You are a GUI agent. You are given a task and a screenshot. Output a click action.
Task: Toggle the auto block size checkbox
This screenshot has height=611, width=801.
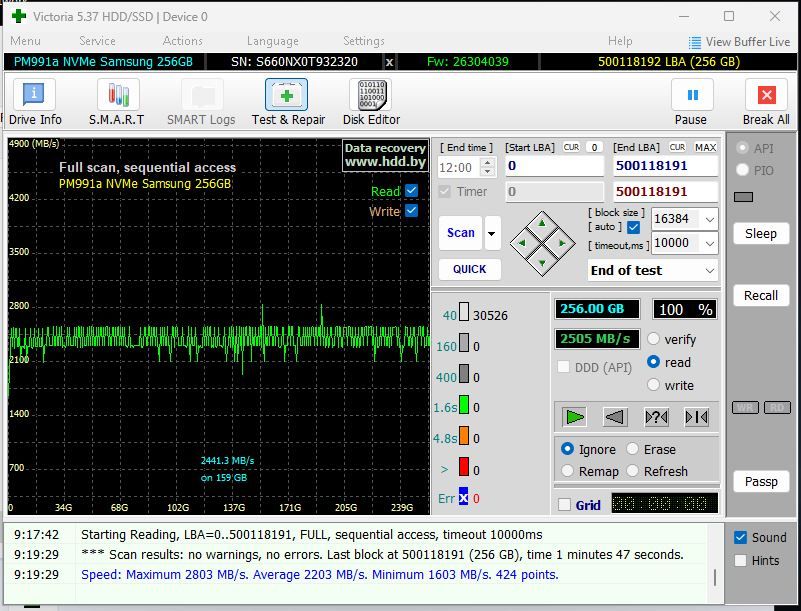tap(633, 227)
